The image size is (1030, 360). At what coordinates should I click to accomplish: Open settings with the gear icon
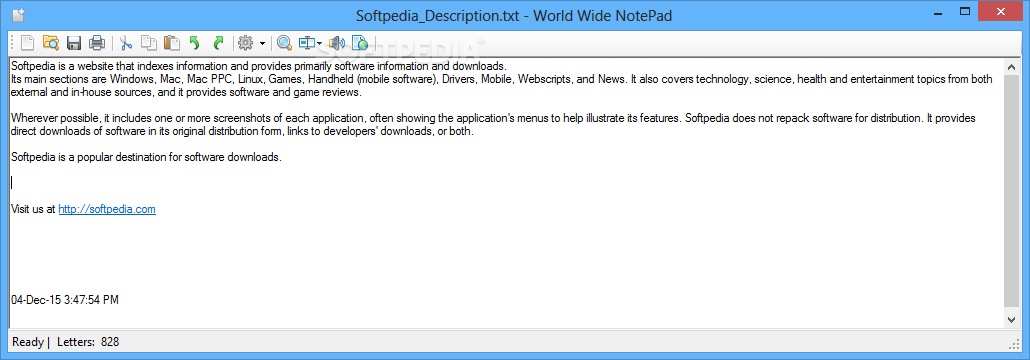[246, 43]
